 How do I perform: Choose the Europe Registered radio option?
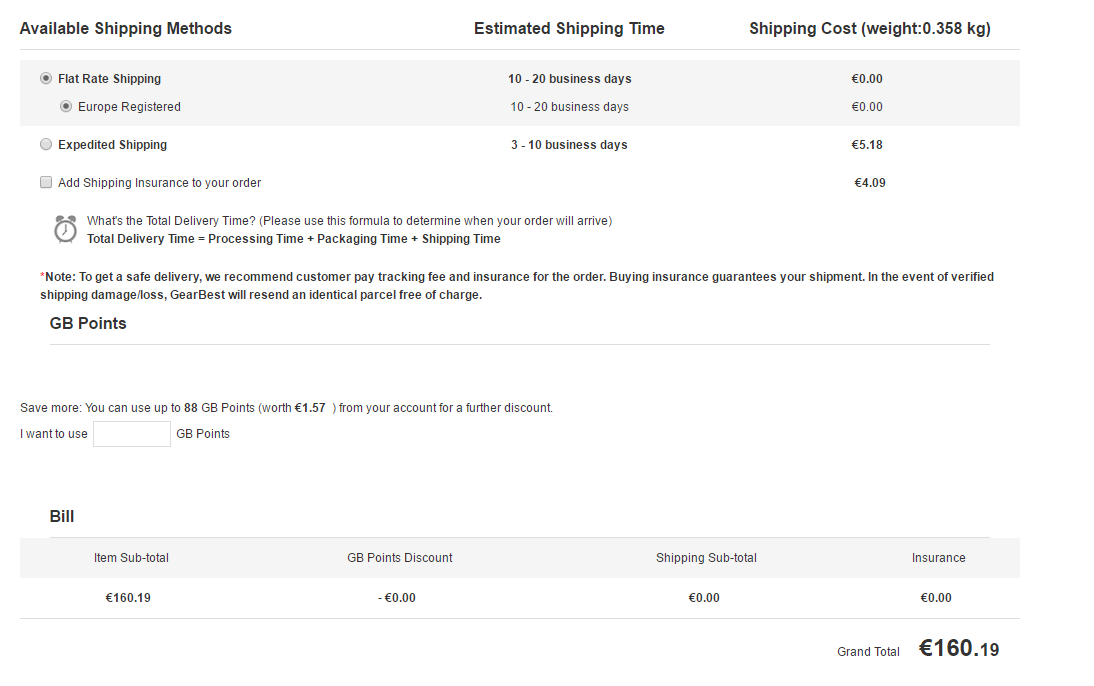[66, 107]
